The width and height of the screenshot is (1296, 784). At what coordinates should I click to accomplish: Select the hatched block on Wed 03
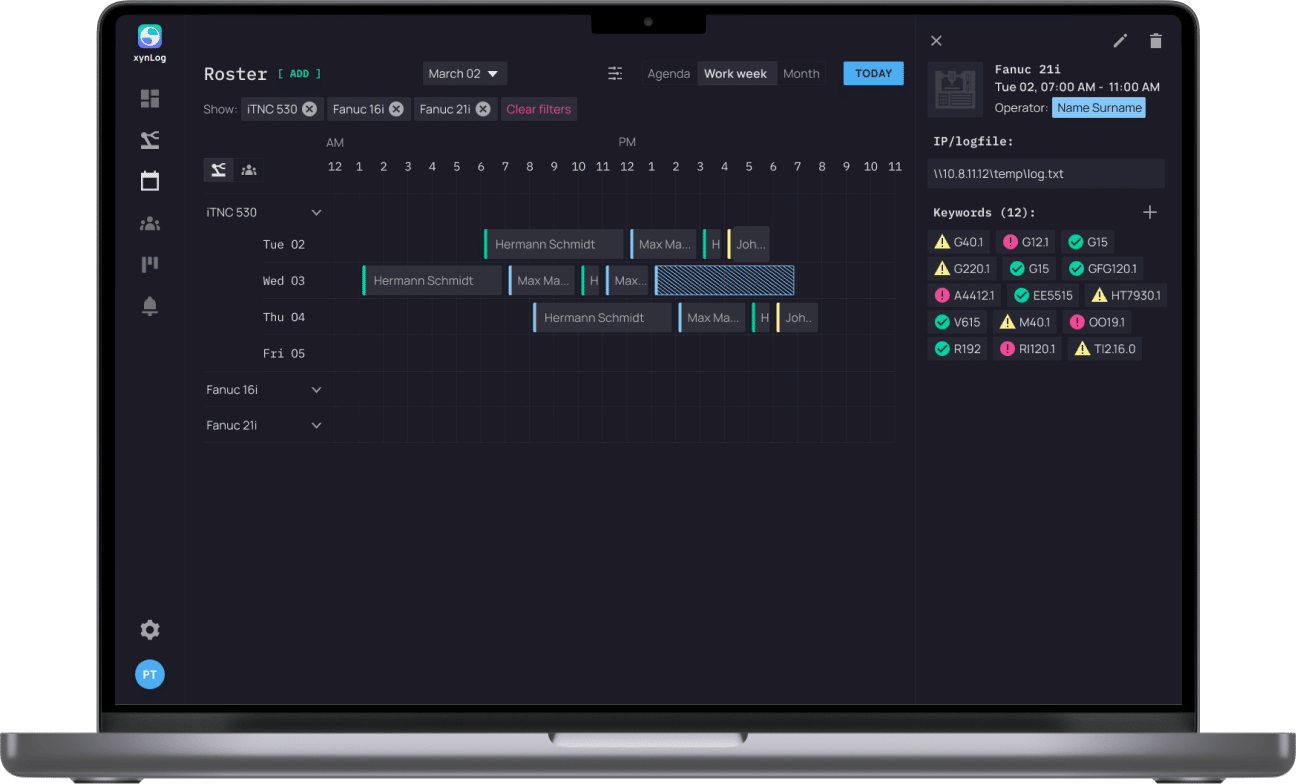[725, 281]
